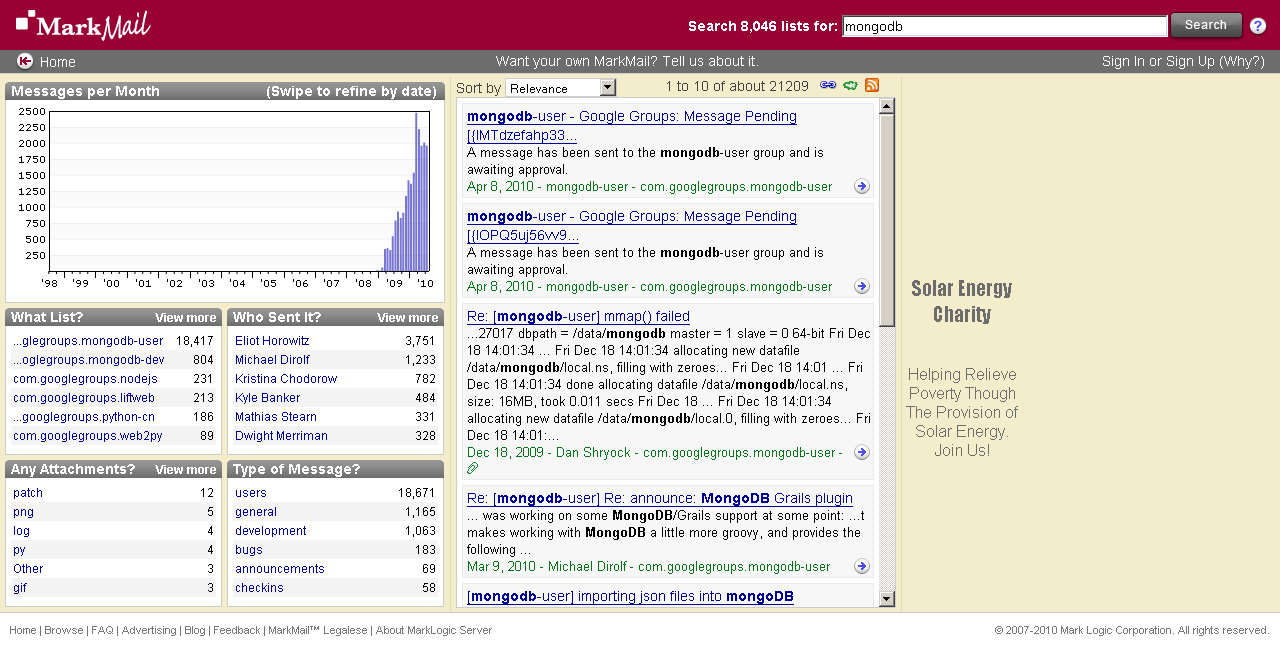Image resolution: width=1280 pixels, height=647 pixels.
Task: Filter by sender Mathias Stearn
Action: coord(276,417)
